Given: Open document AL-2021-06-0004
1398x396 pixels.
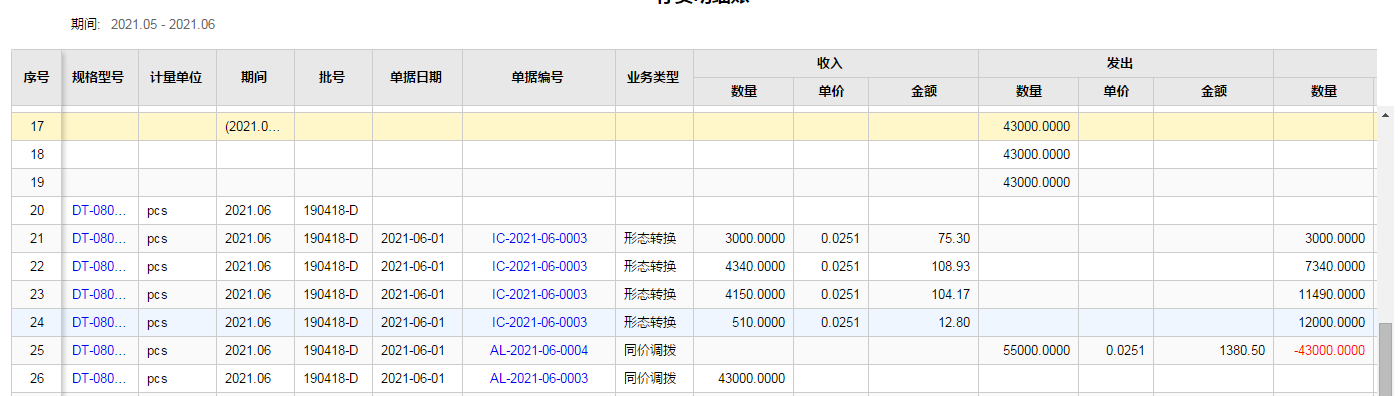Looking at the screenshot, I should pos(539,351).
